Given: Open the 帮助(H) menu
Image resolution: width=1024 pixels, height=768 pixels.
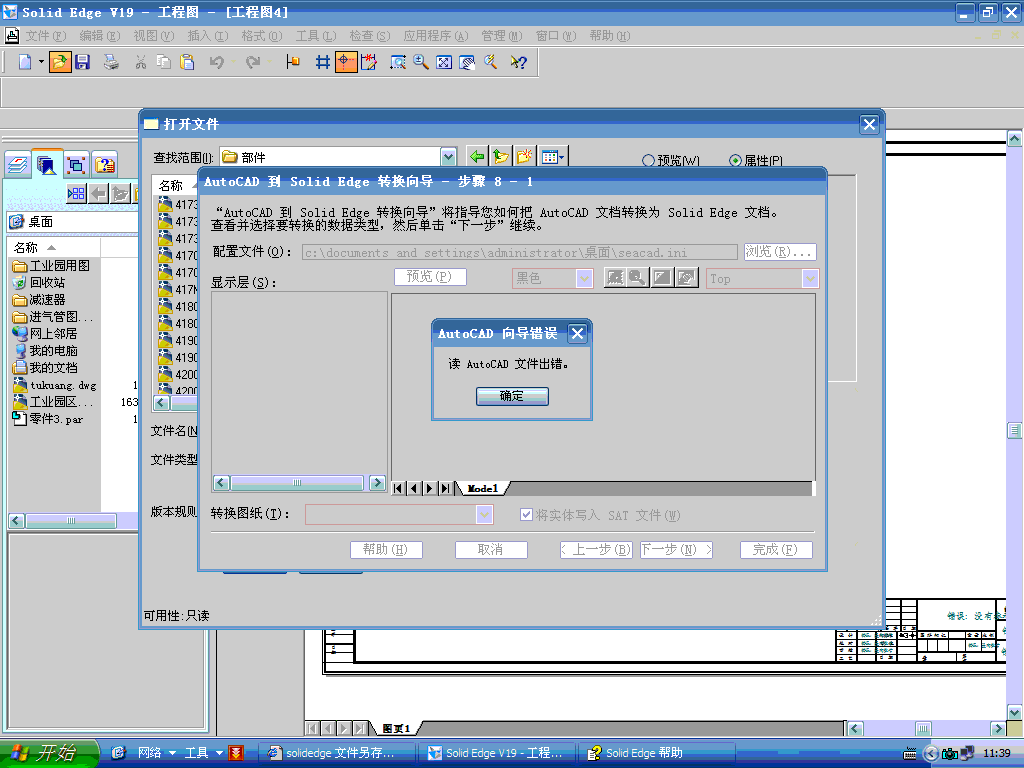Looking at the screenshot, I should [610, 35].
